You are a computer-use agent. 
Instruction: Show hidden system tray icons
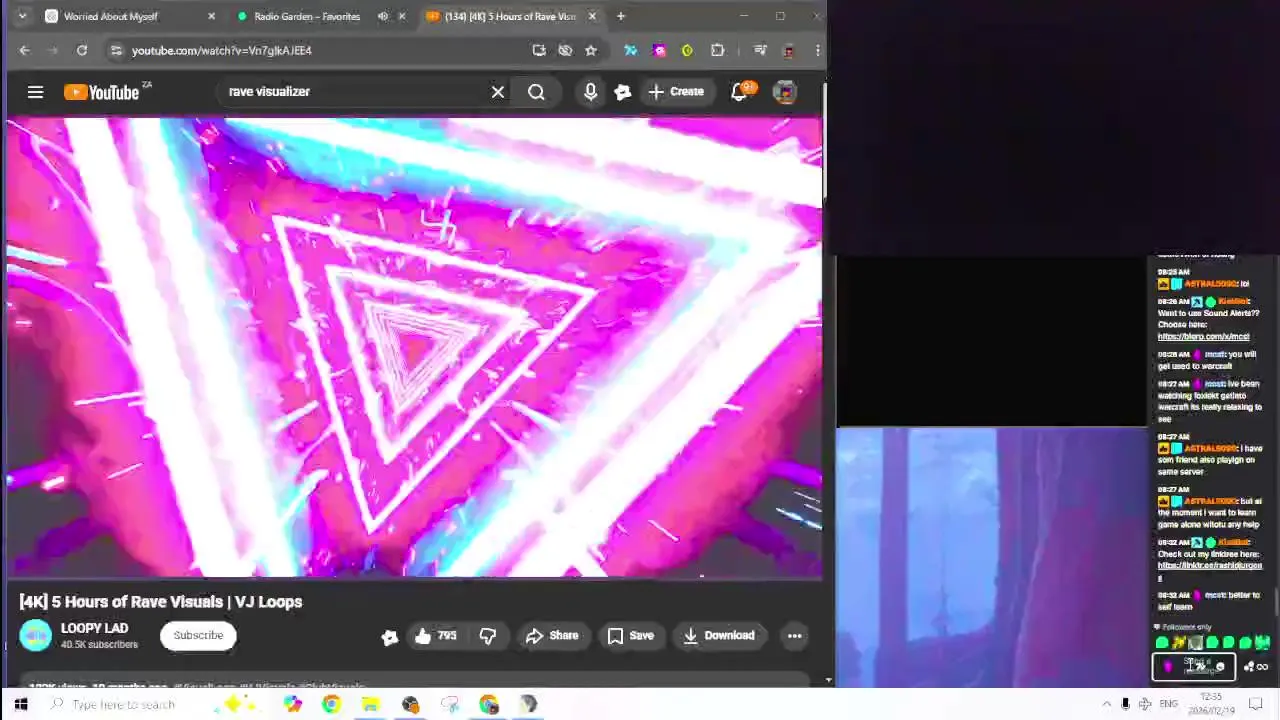(1106, 704)
